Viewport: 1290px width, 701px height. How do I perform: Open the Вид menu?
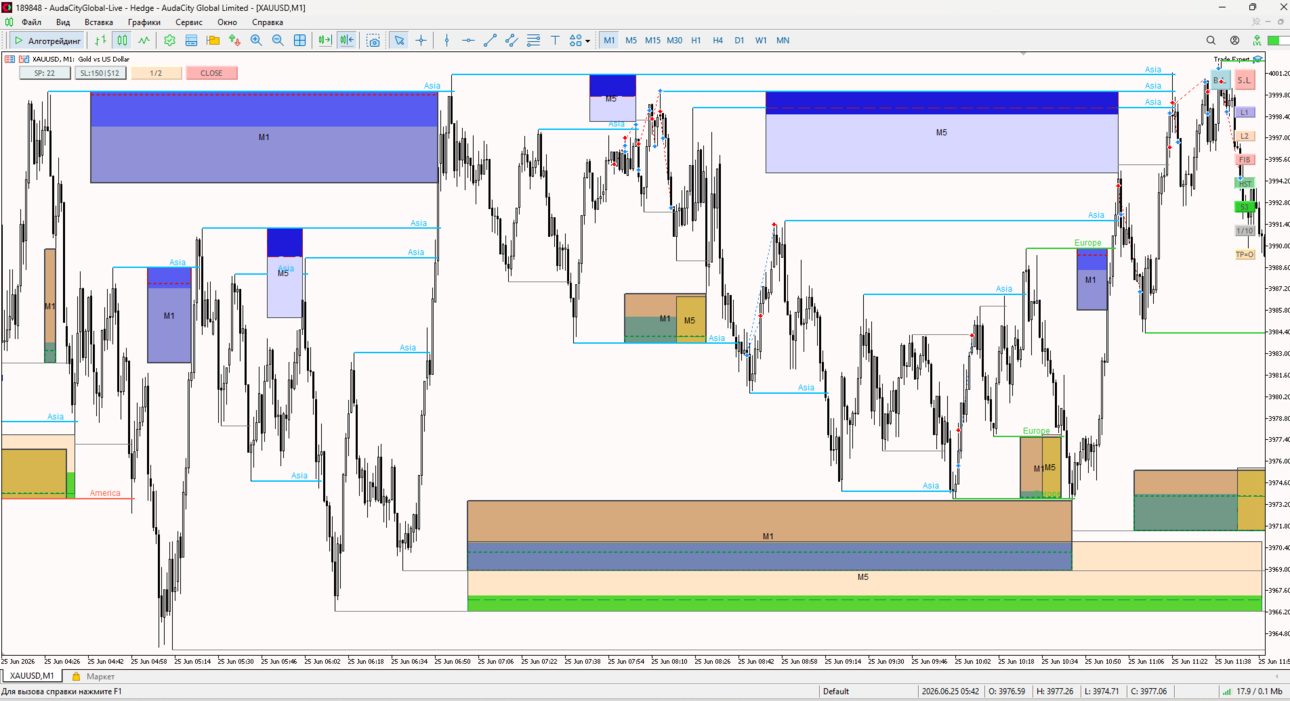point(63,22)
